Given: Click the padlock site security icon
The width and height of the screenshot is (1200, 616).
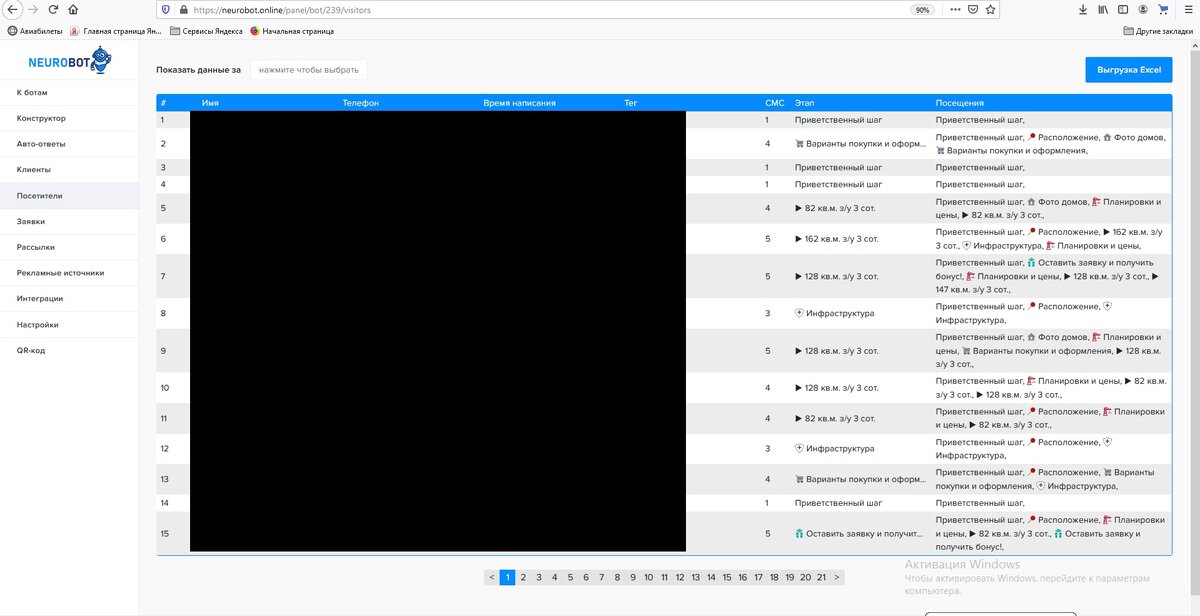Looking at the screenshot, I should 182,9.
